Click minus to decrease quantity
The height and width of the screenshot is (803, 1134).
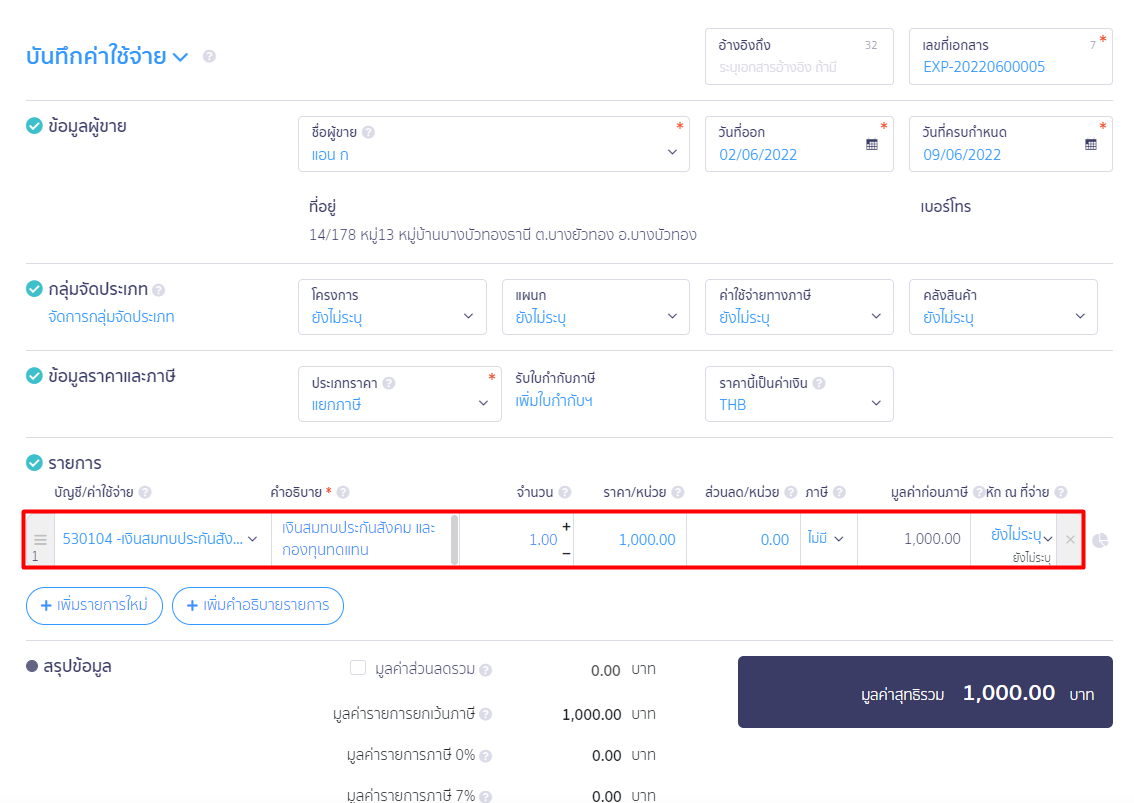(x=566, y=553)
